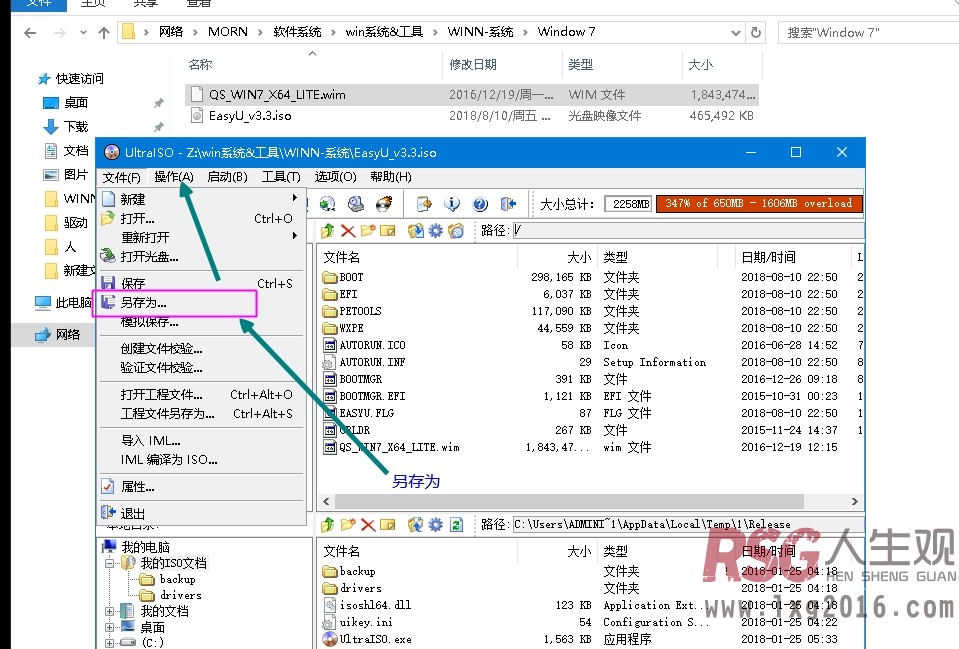This screenshot has height=649, width=959.
Task: Click Explorer's Back arrow button
Action: [30, 33]
